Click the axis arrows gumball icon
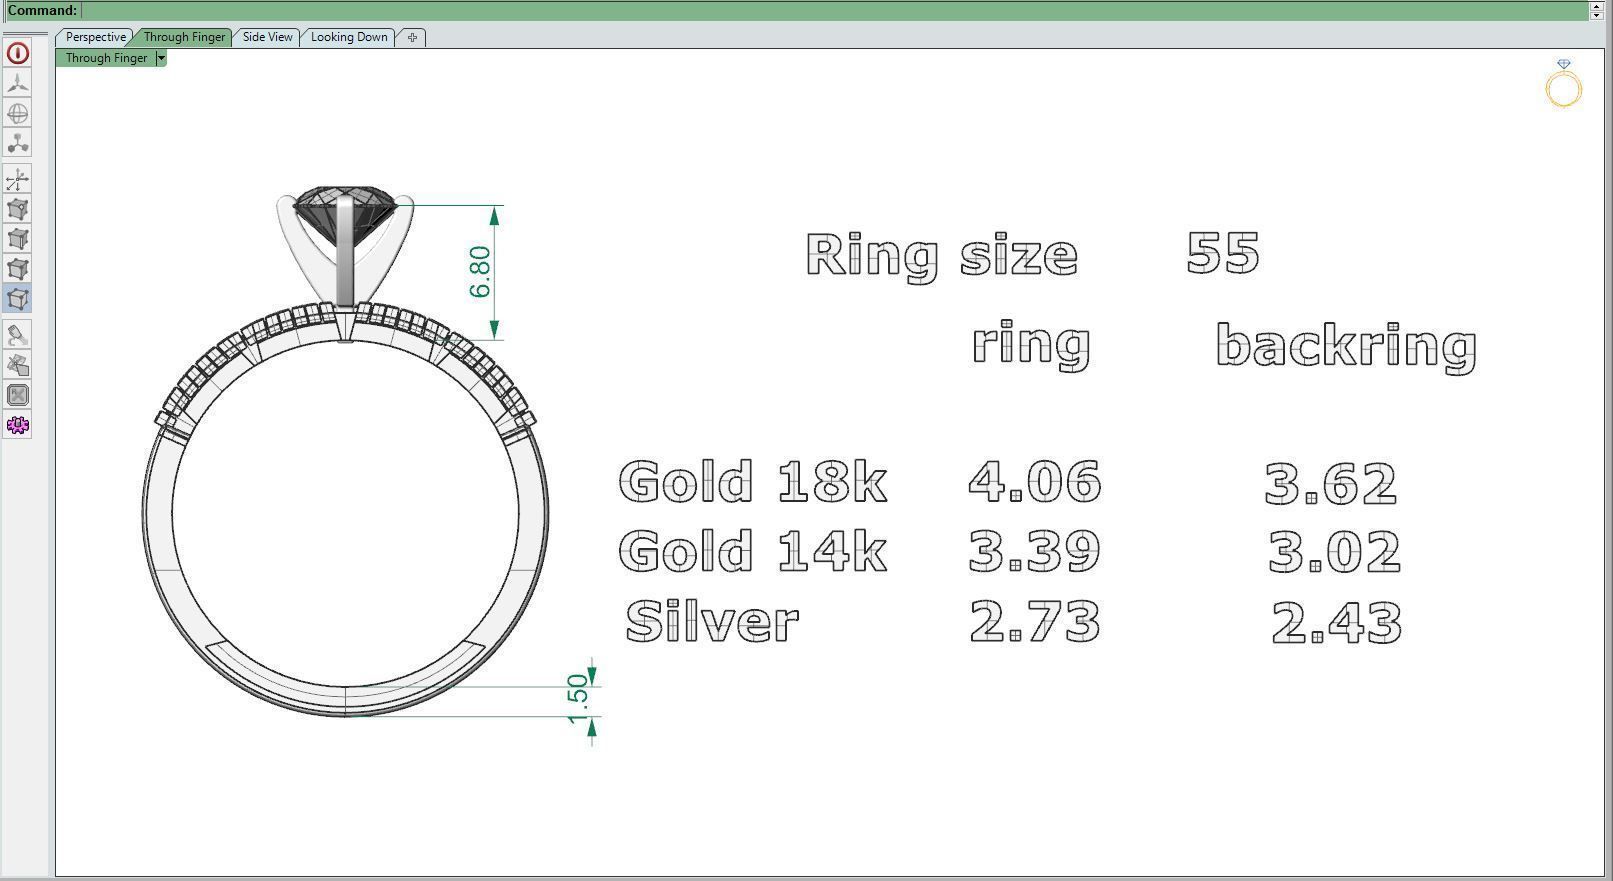Image resolution: width=1613 pixels, height=881 pixels. pyautogui.click(x=17, y=179)
